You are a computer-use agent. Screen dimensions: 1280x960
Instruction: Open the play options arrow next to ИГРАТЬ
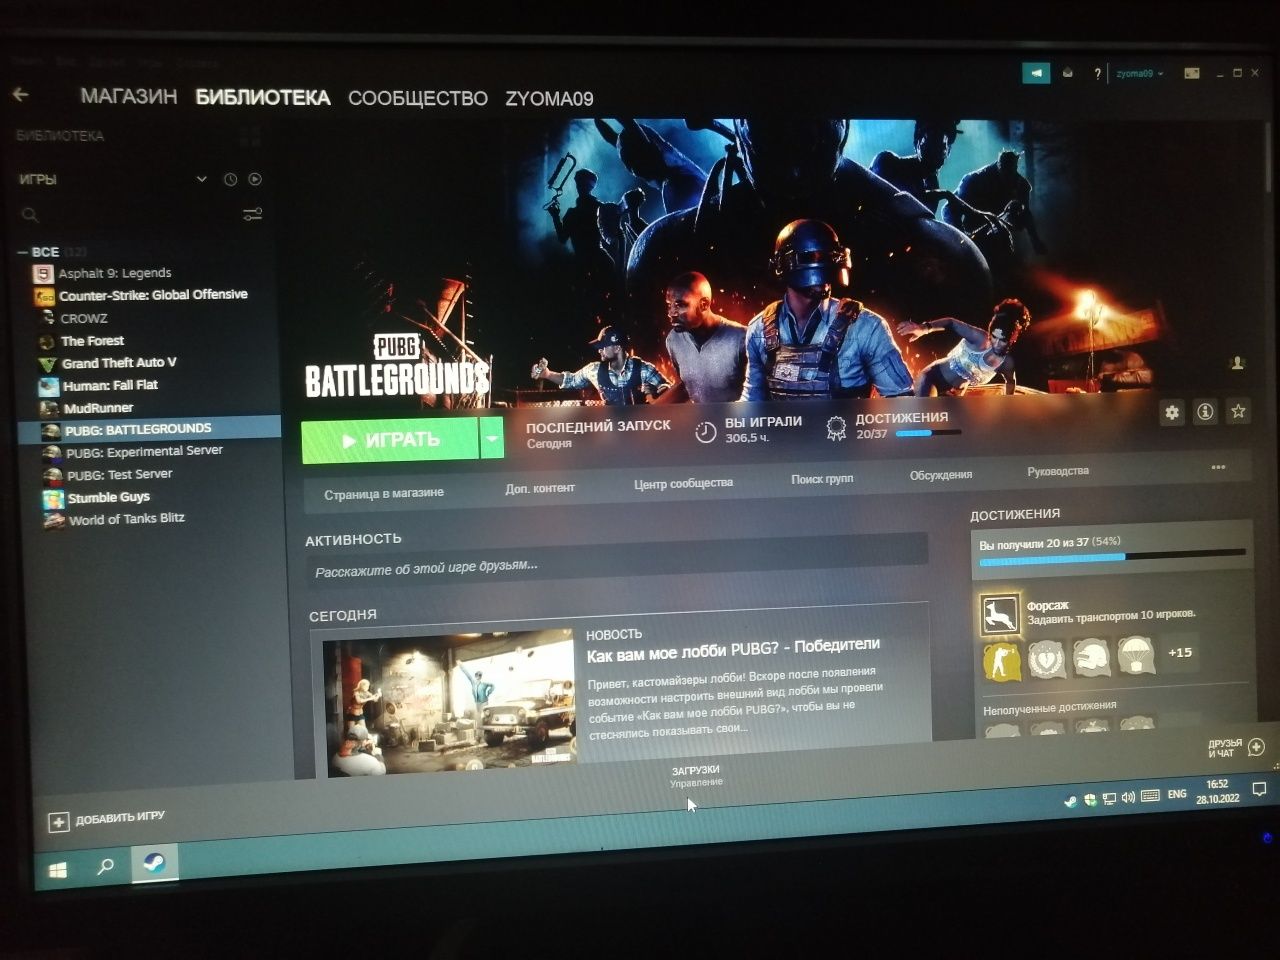tap(491, 438)
